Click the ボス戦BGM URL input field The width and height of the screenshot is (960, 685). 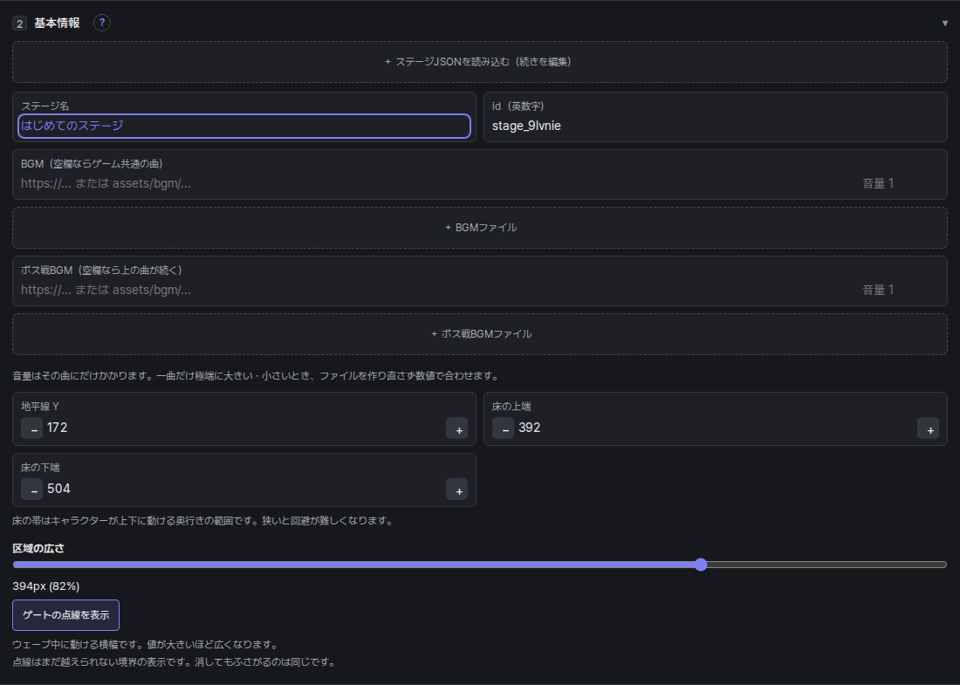click(x=437, y=290)
